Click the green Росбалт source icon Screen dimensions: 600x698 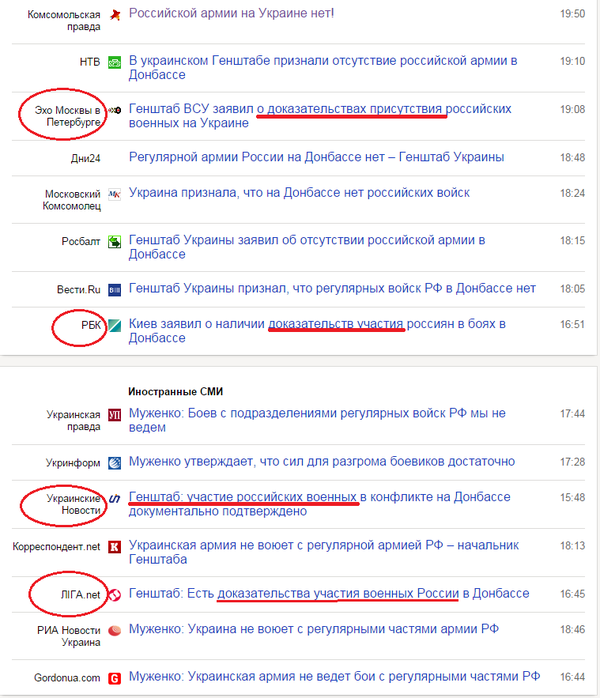(x=114, y=242)
